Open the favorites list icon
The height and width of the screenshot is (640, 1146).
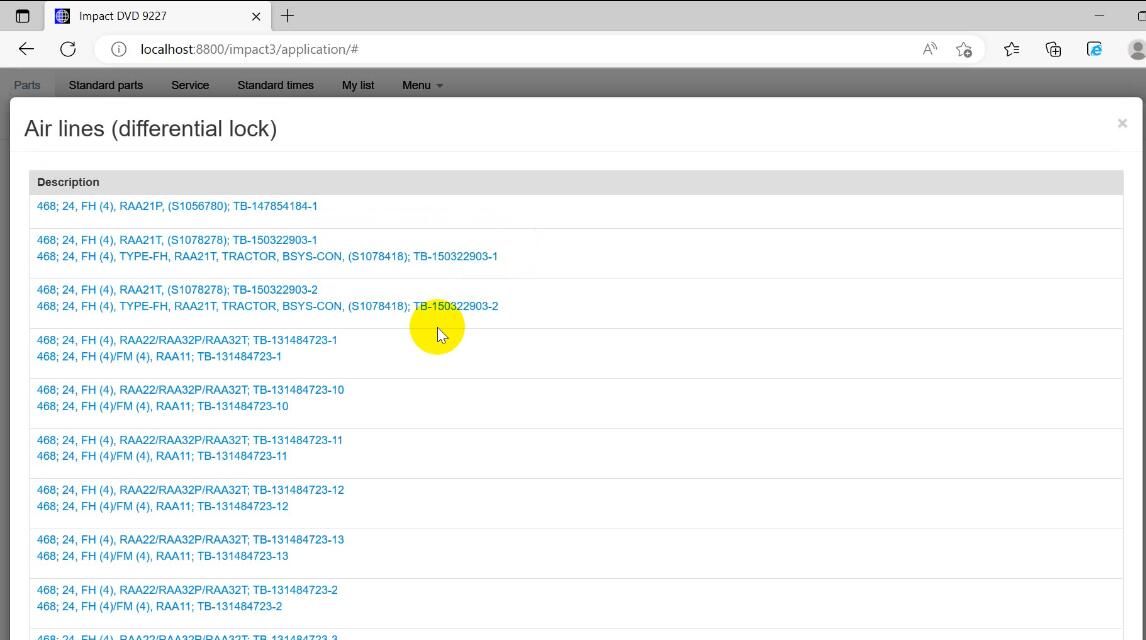[1011, 49]
